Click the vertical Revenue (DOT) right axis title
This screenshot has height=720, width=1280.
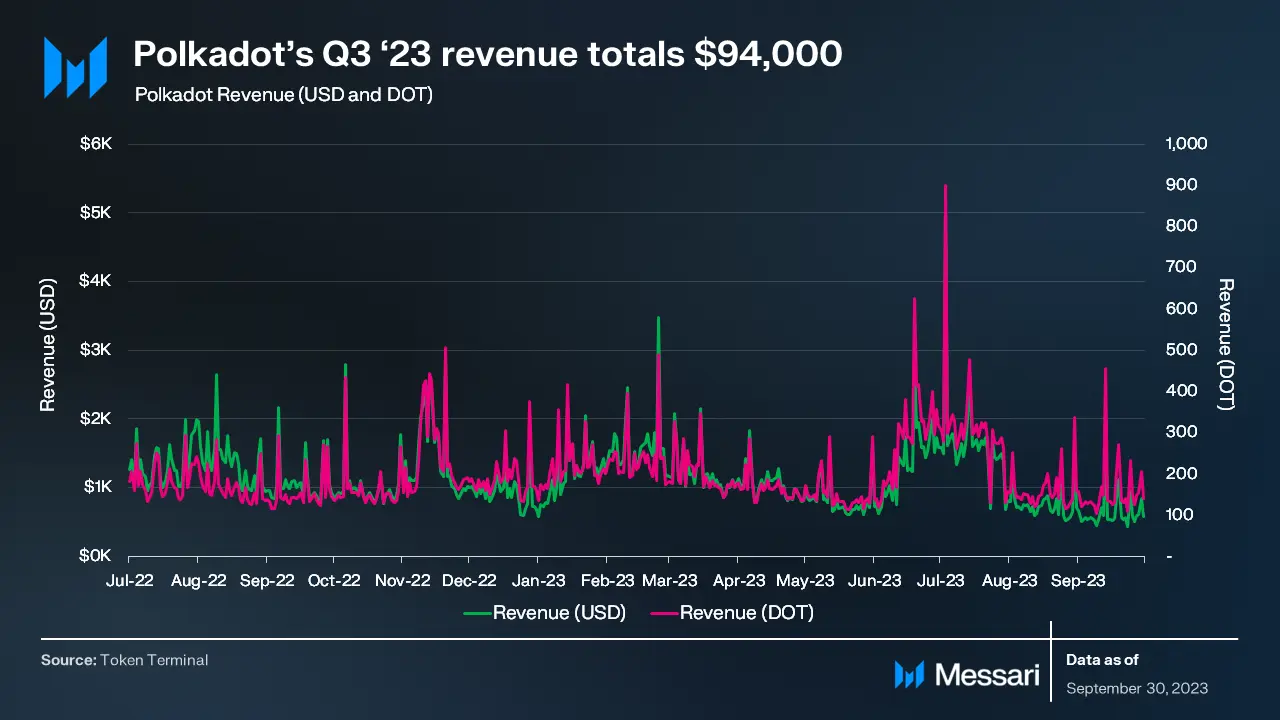click(x=1226, y=344)
